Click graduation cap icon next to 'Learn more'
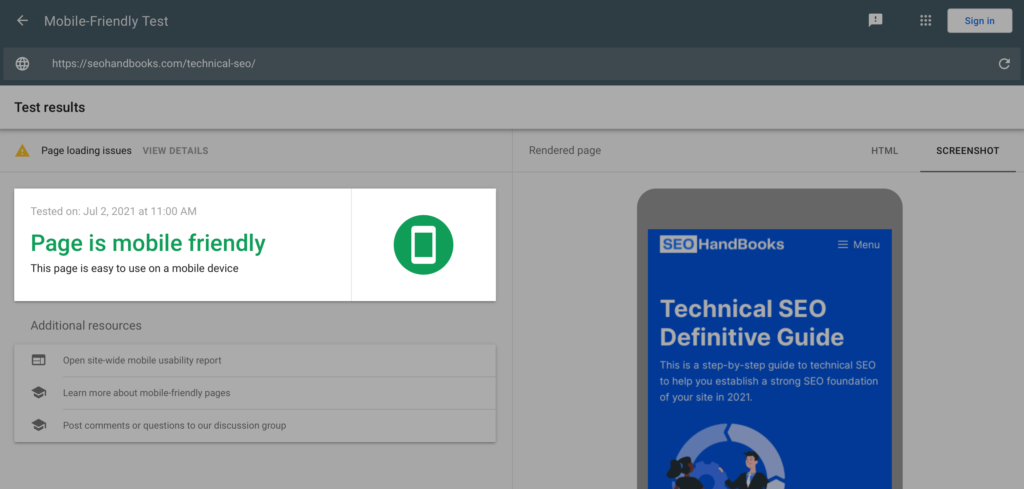1024x489 pixels. point(39,392)
